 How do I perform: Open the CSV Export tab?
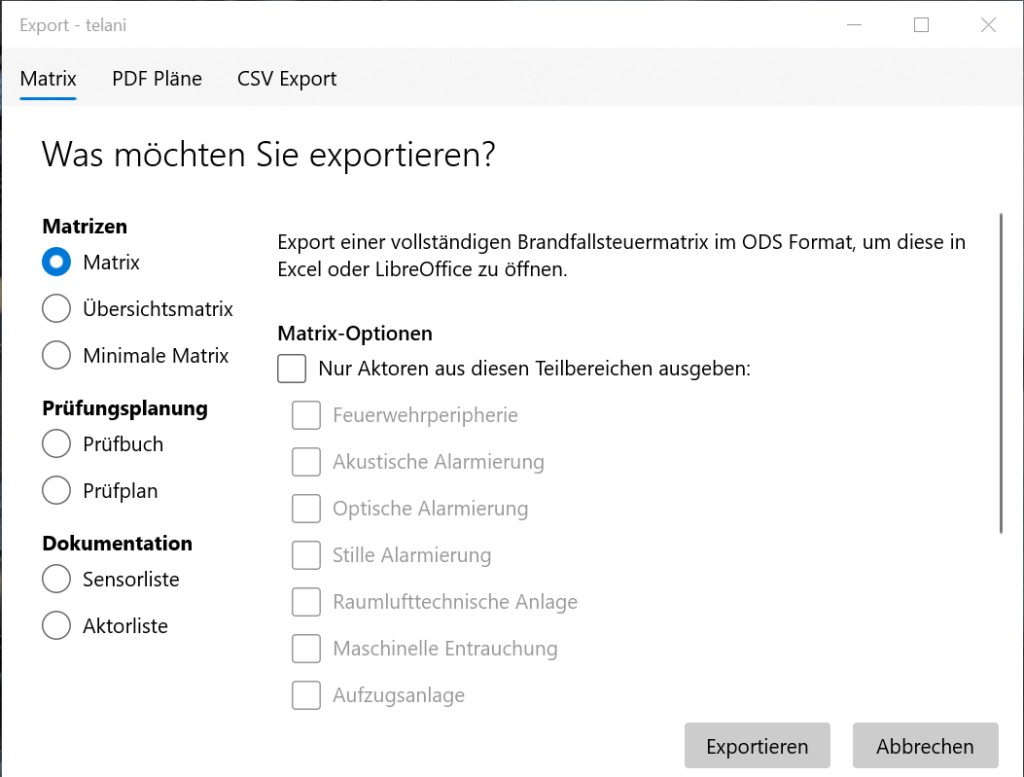point(287,78)
